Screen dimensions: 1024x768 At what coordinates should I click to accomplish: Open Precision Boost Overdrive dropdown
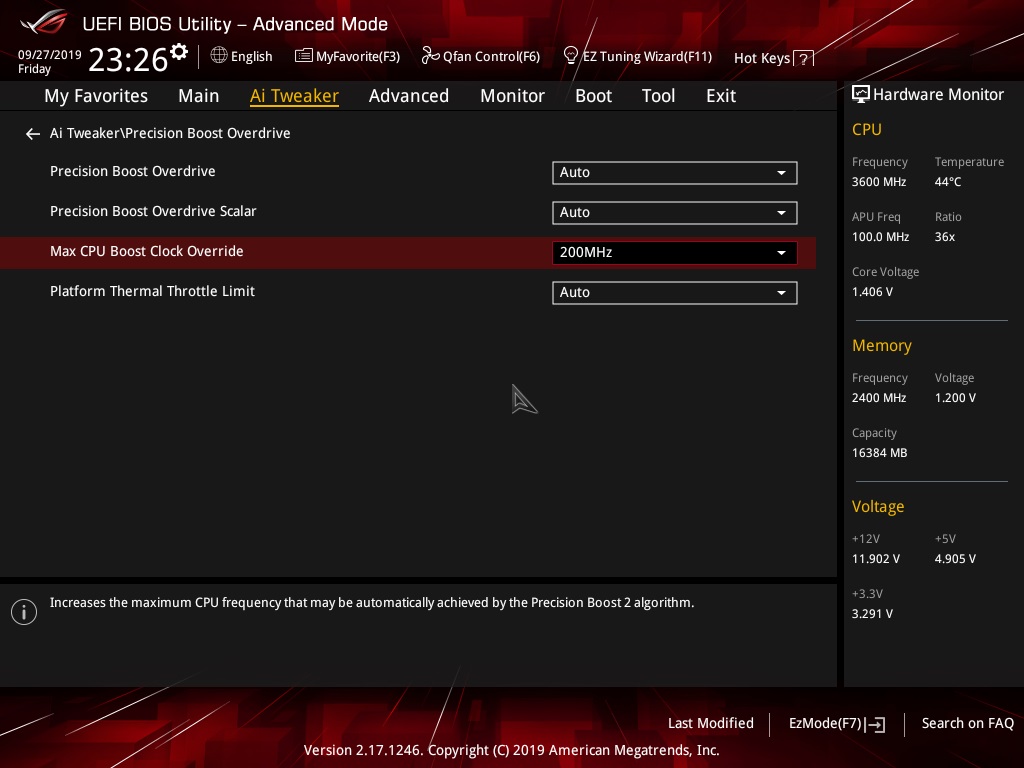tap(675, 172)
